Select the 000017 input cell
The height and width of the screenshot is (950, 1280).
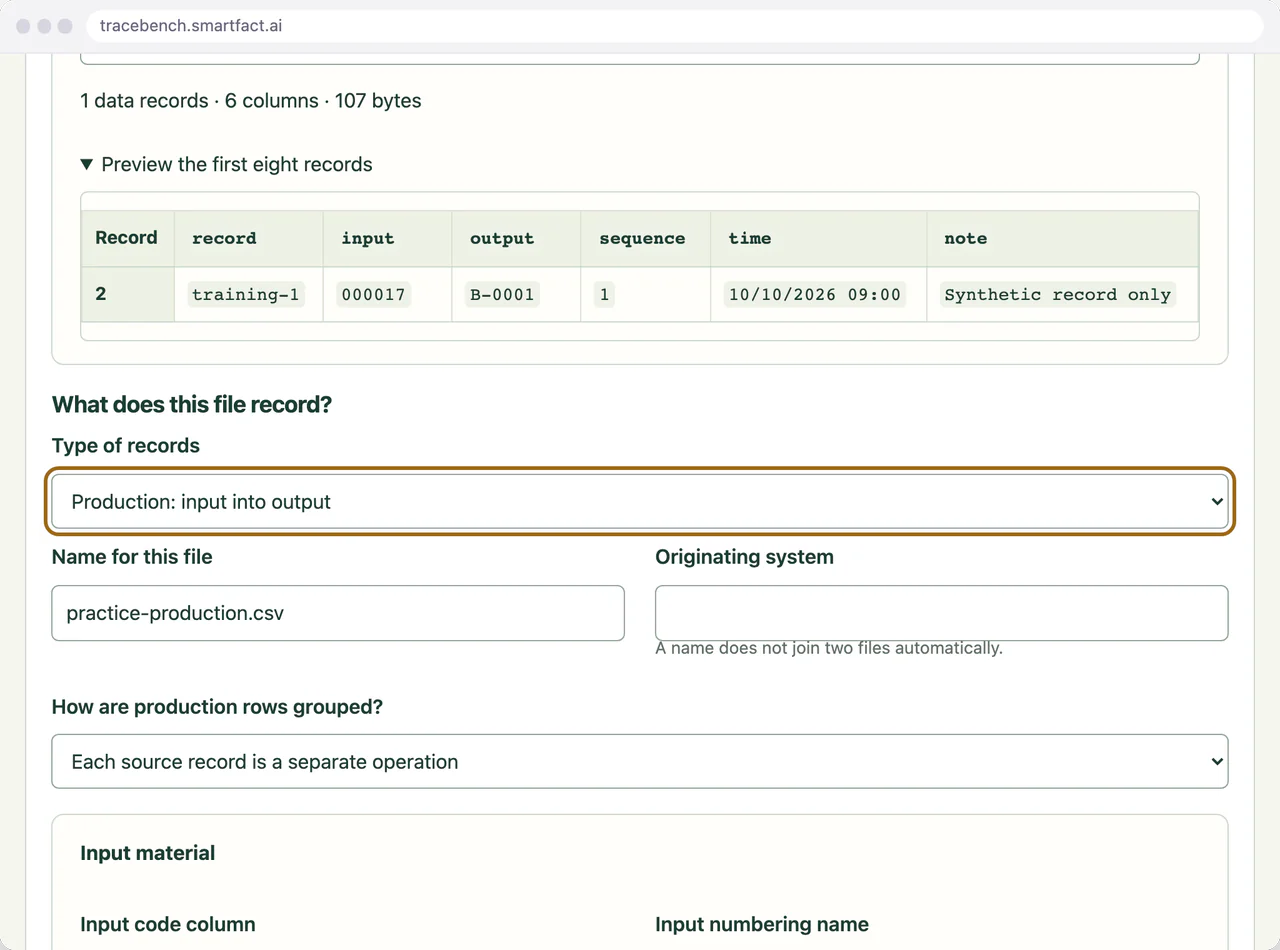click(372, 294)
